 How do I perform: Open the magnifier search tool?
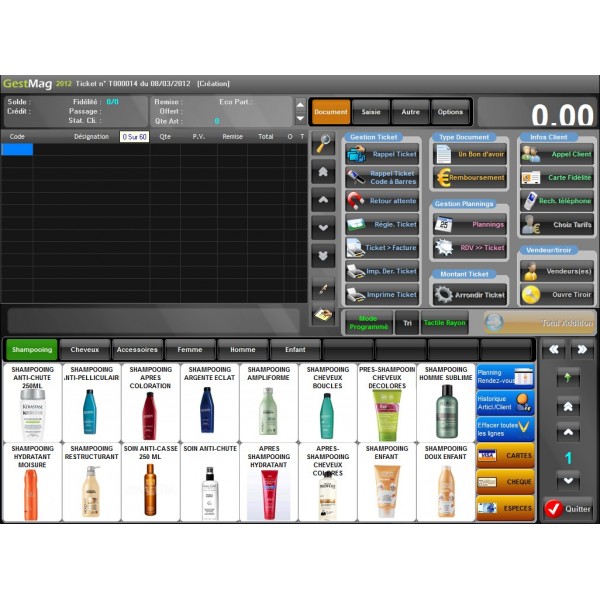click(x=323, y=144)
